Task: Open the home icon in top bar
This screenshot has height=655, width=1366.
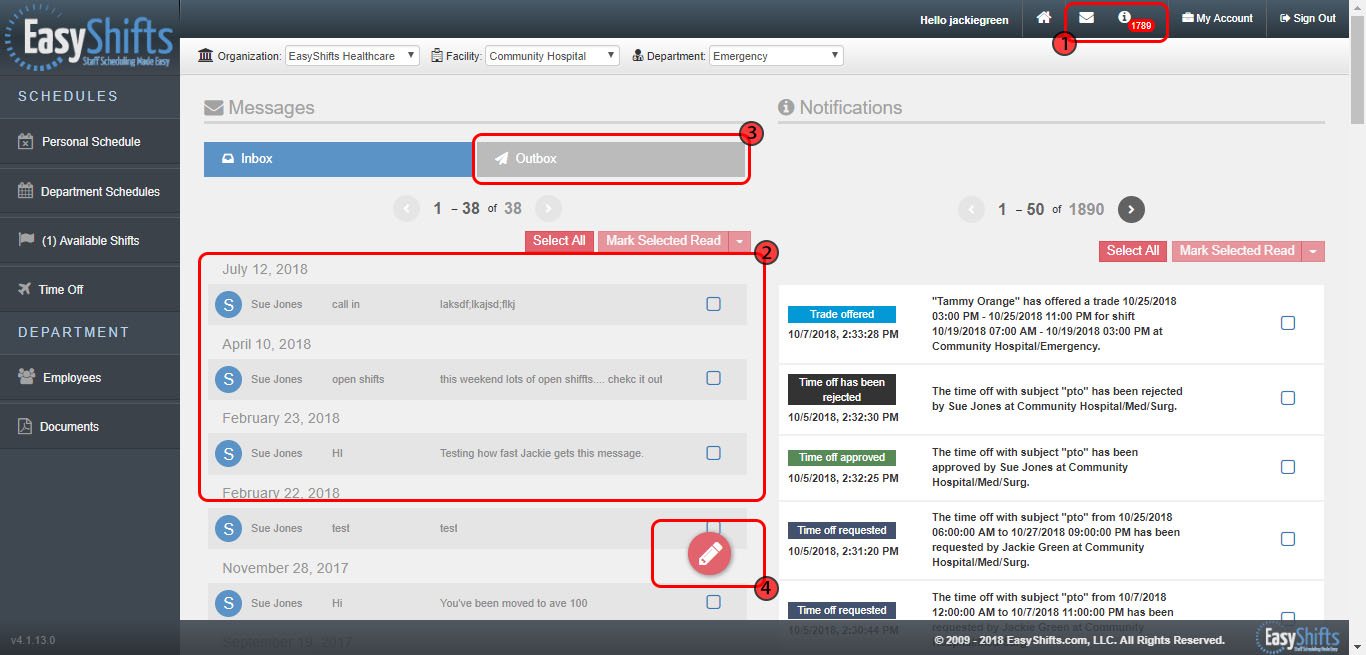Action: [x=1043, y=18]
